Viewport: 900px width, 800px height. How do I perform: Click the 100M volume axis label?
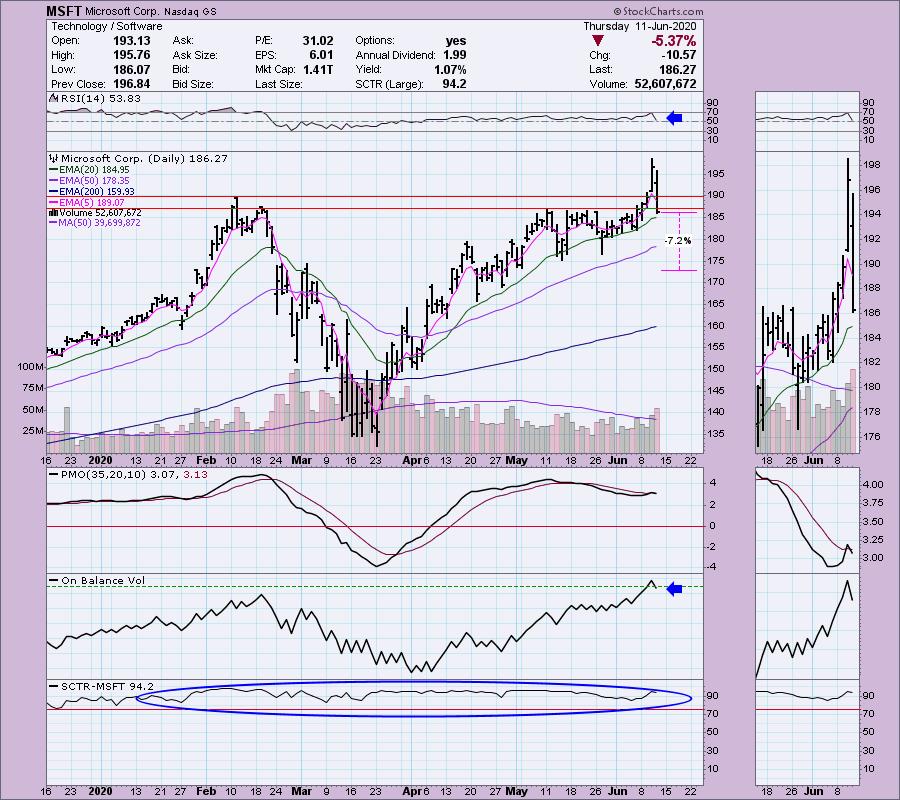click(x=30, y=367)
